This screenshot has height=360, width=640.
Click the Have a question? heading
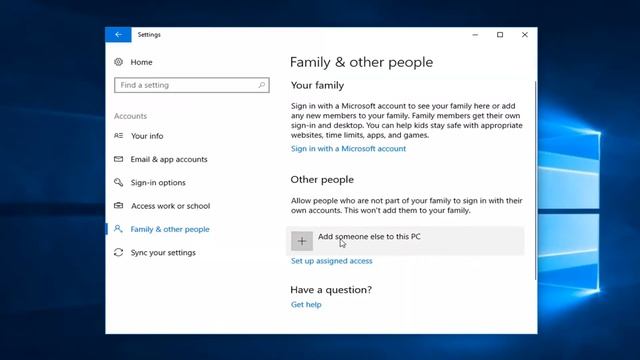point(331,290)
